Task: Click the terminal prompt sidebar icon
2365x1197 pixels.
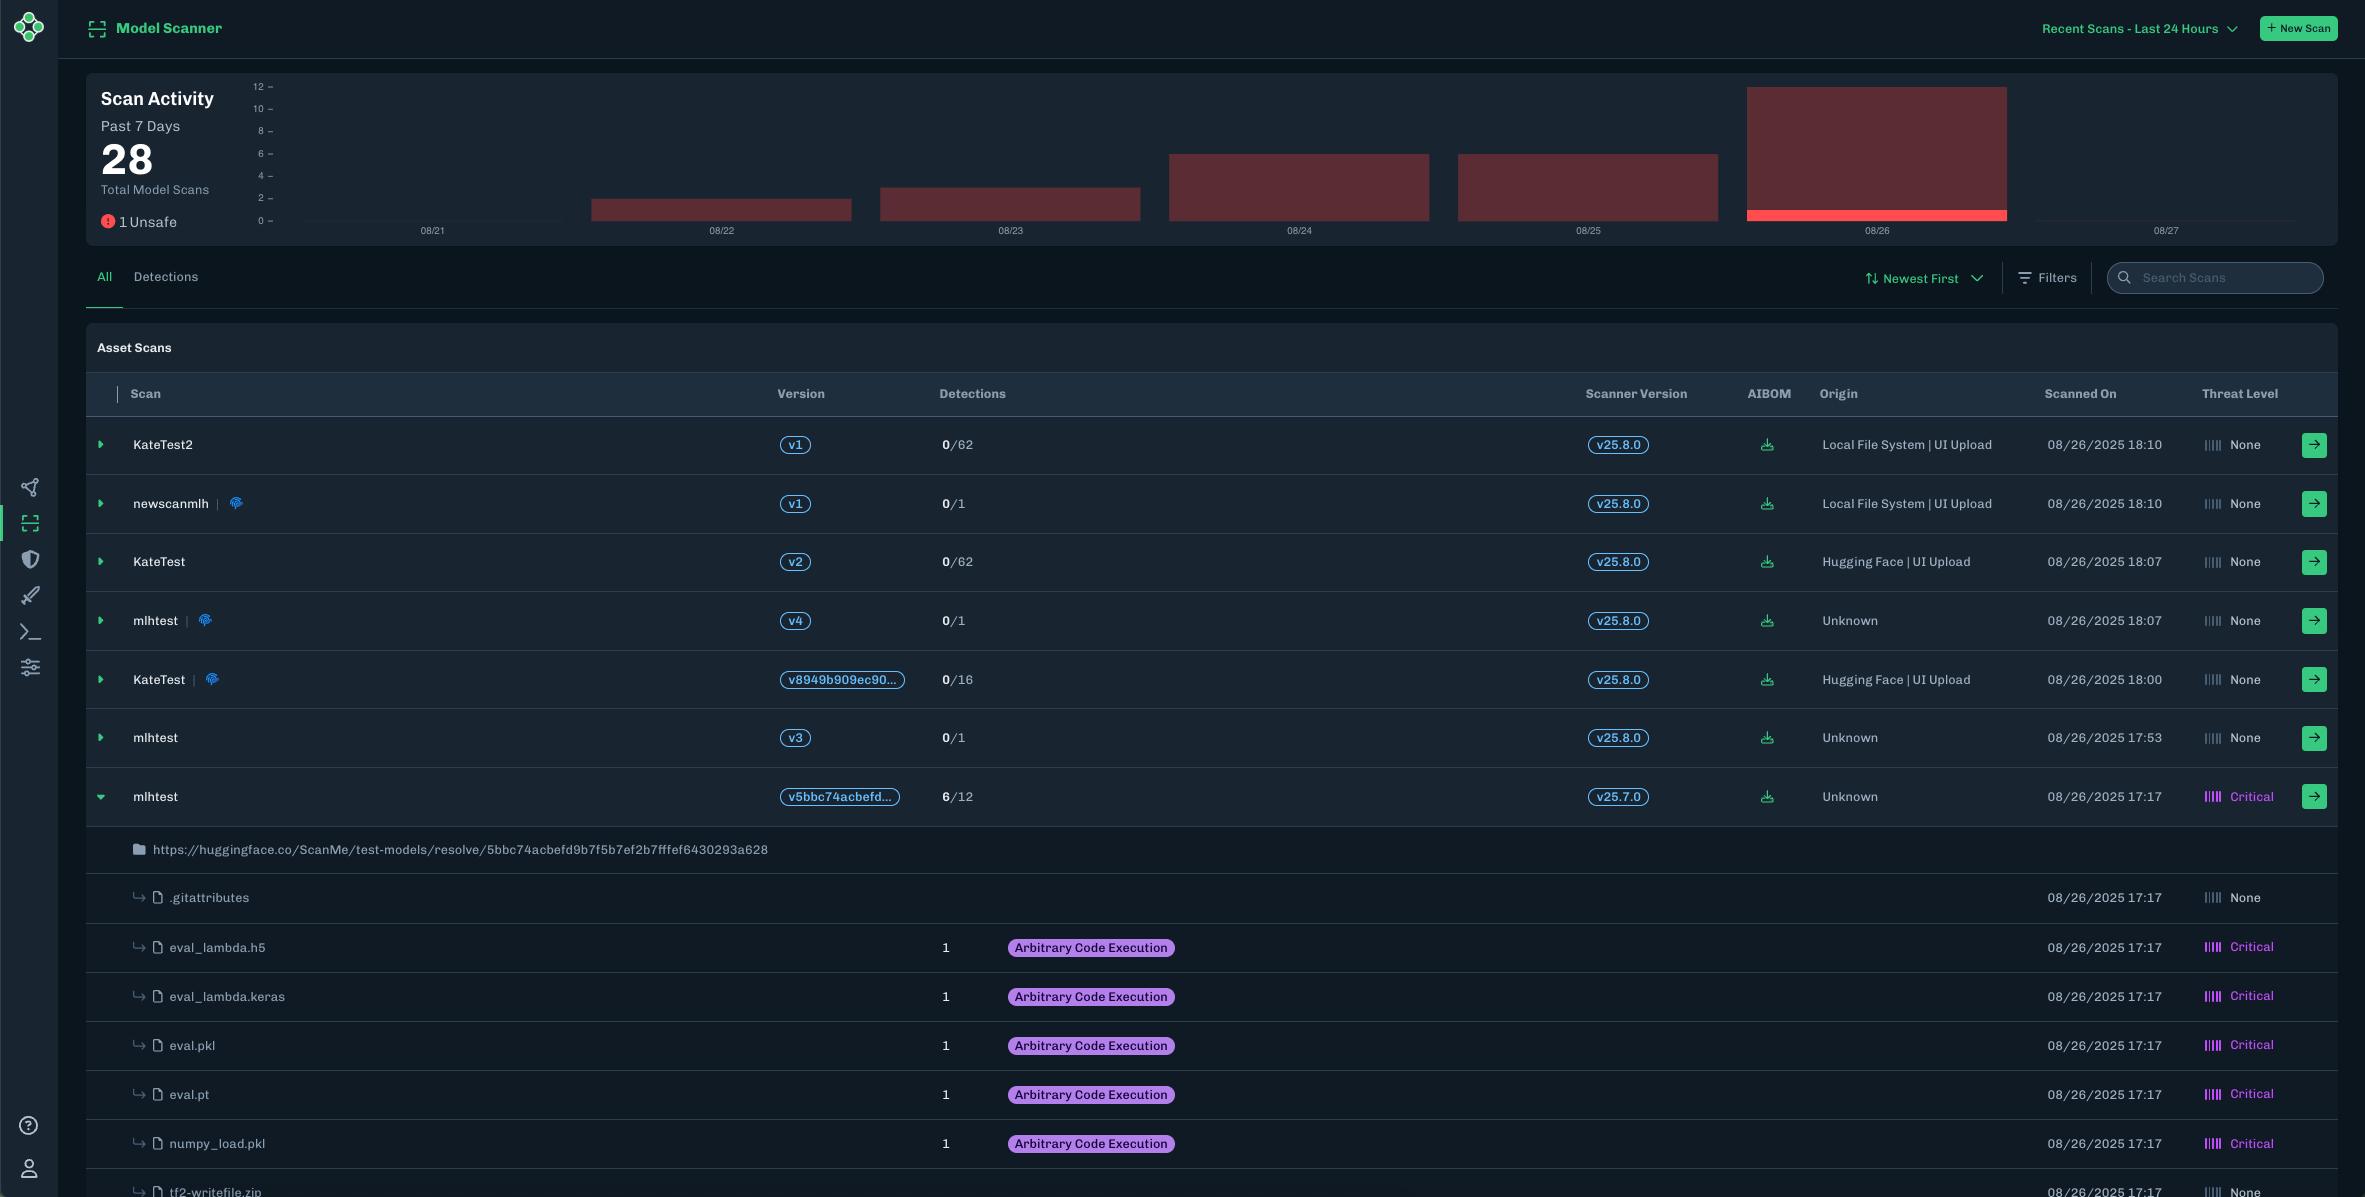Action: tap(30, 632)
